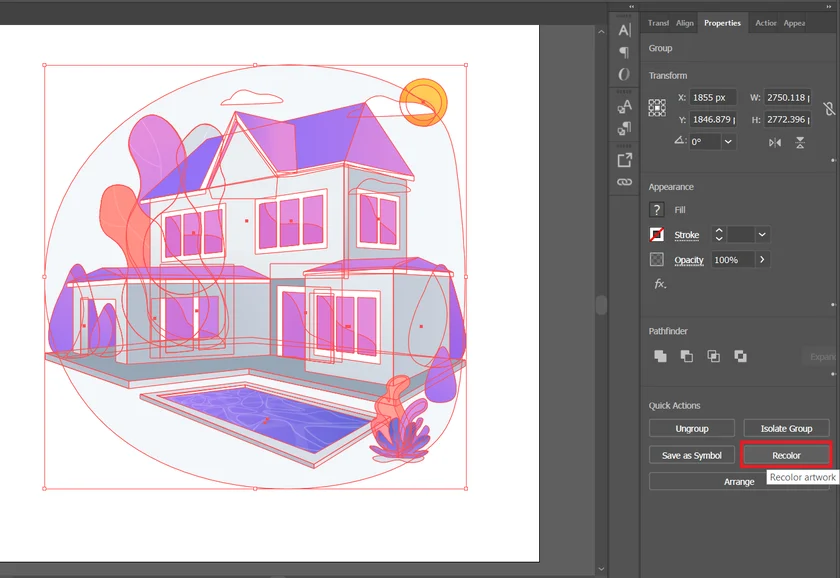The image size is (840, 578).
Task: Select the reference point locator grid
Action: pyautogui.click(x=657, y=108)
